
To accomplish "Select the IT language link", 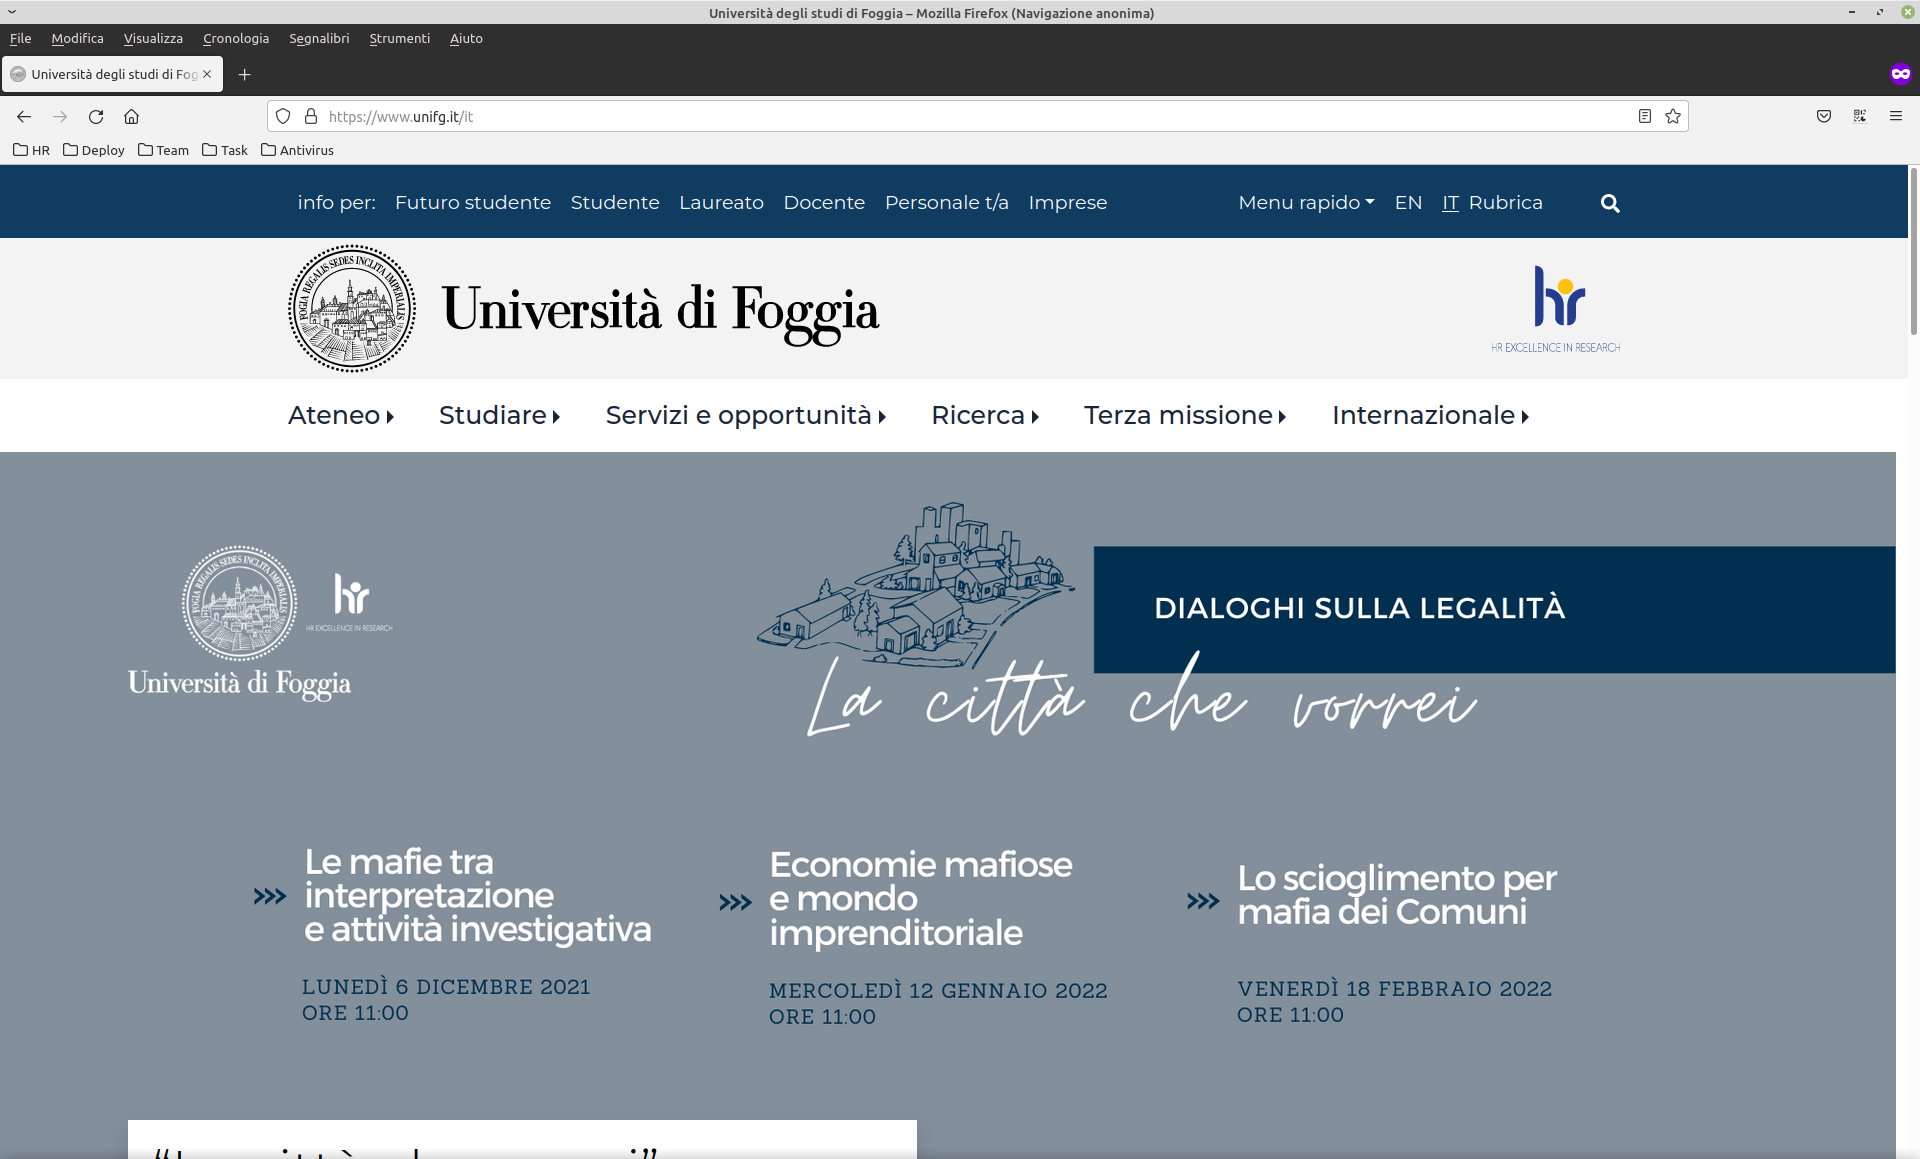I will point(1450,203).
